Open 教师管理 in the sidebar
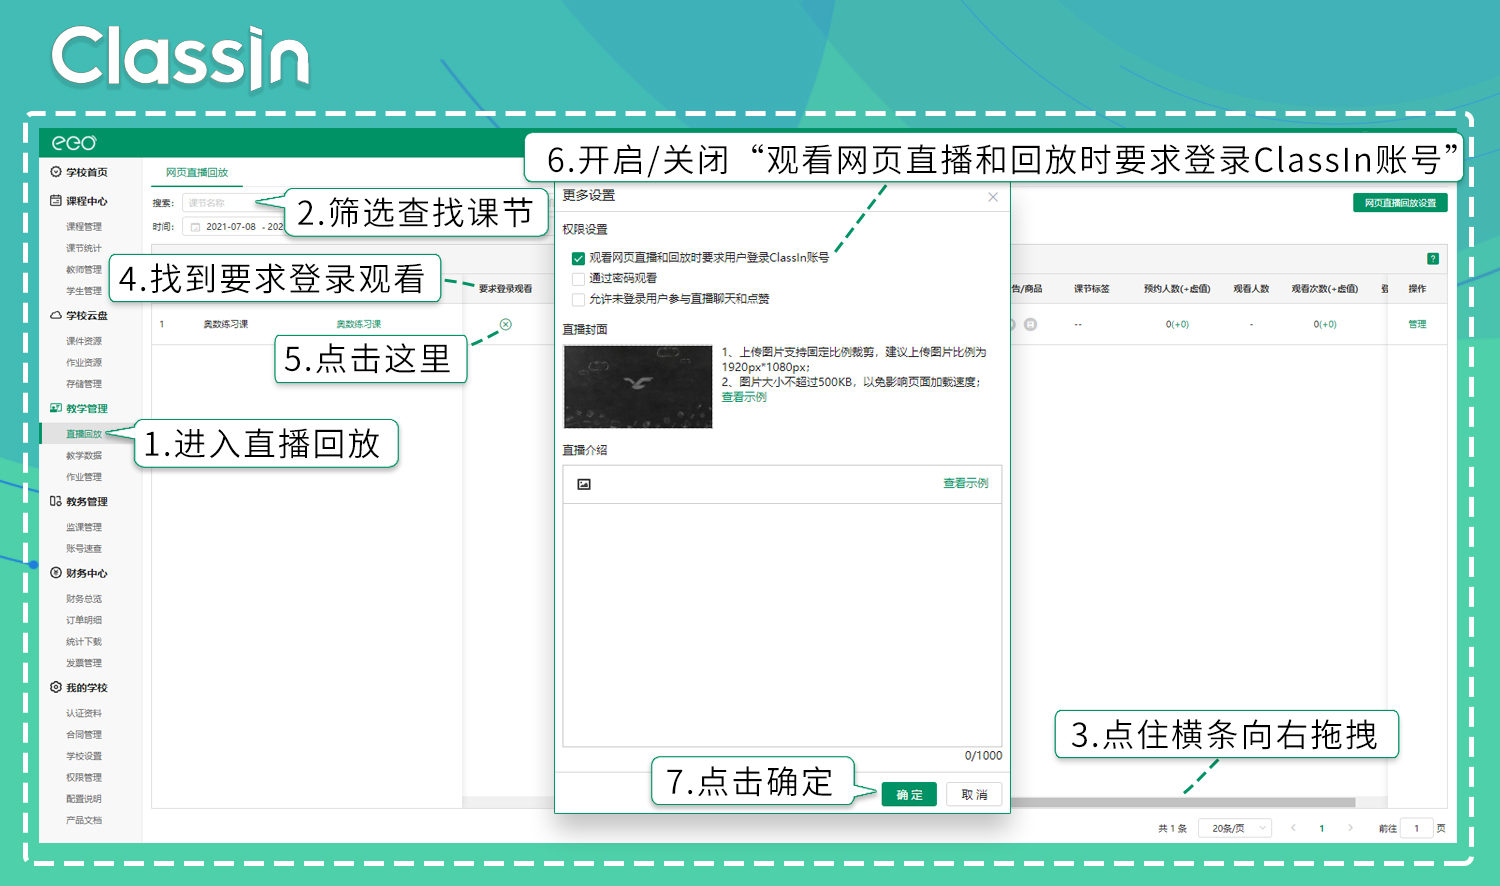This screenshot has width=1500, height=886. 84,270
